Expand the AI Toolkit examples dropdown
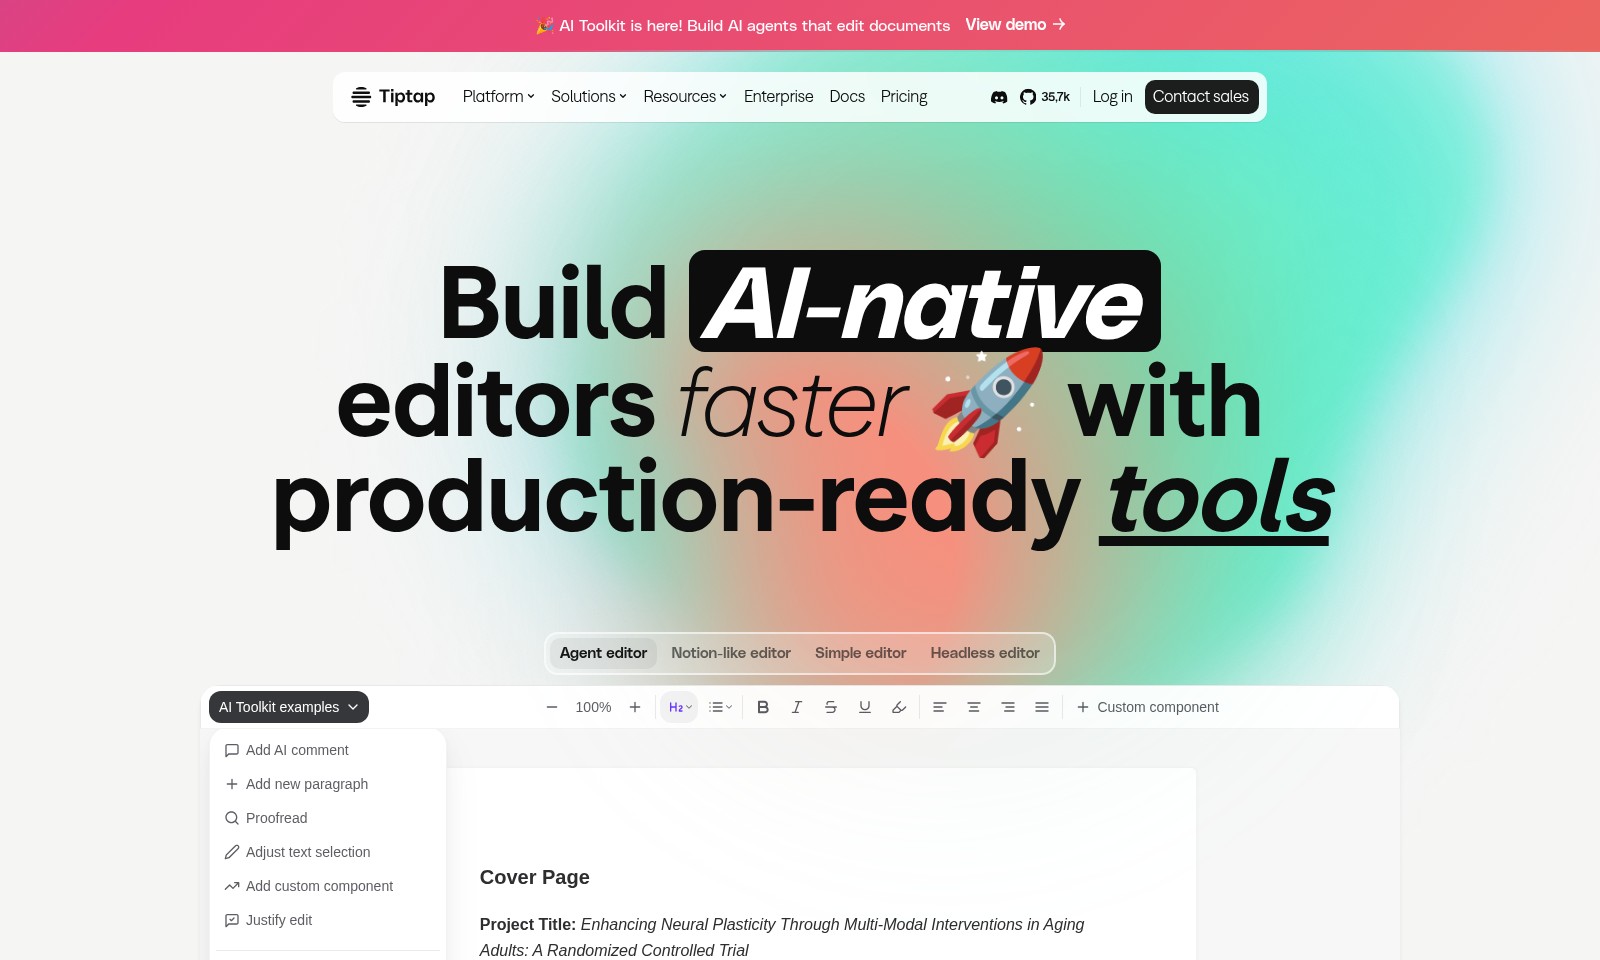This screenshot has width=1600, height=960. 288,707
